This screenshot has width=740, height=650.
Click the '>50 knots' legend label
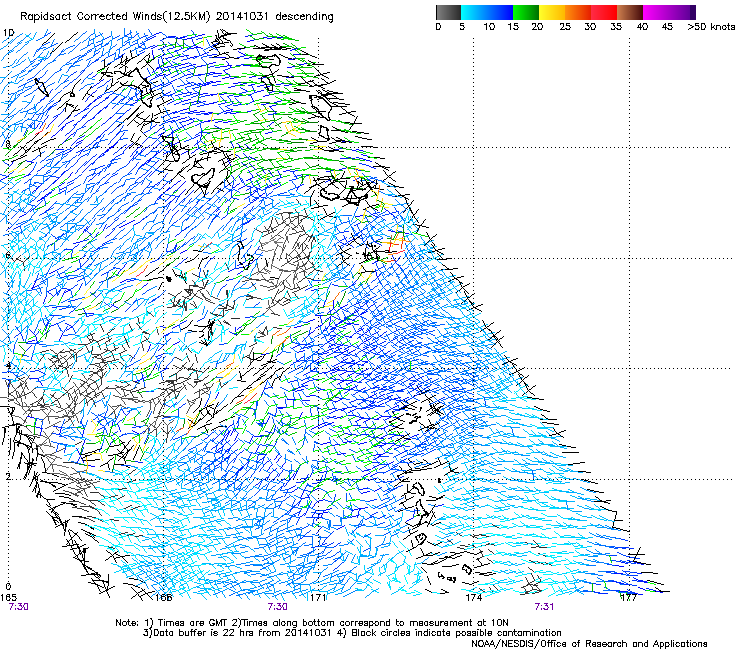pyautogui.click(x=711, y=27)
